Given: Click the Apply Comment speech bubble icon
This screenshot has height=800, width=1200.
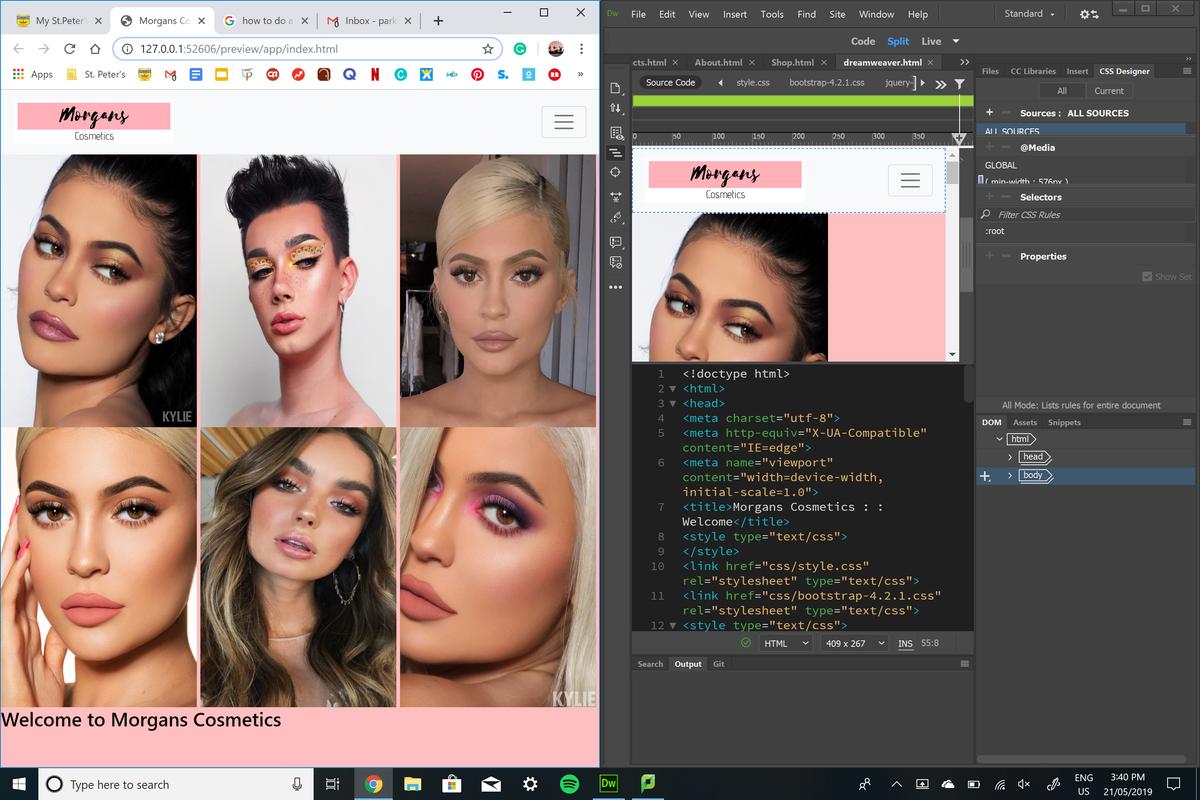Looking at the screenshot, I should tap(615, 242).
